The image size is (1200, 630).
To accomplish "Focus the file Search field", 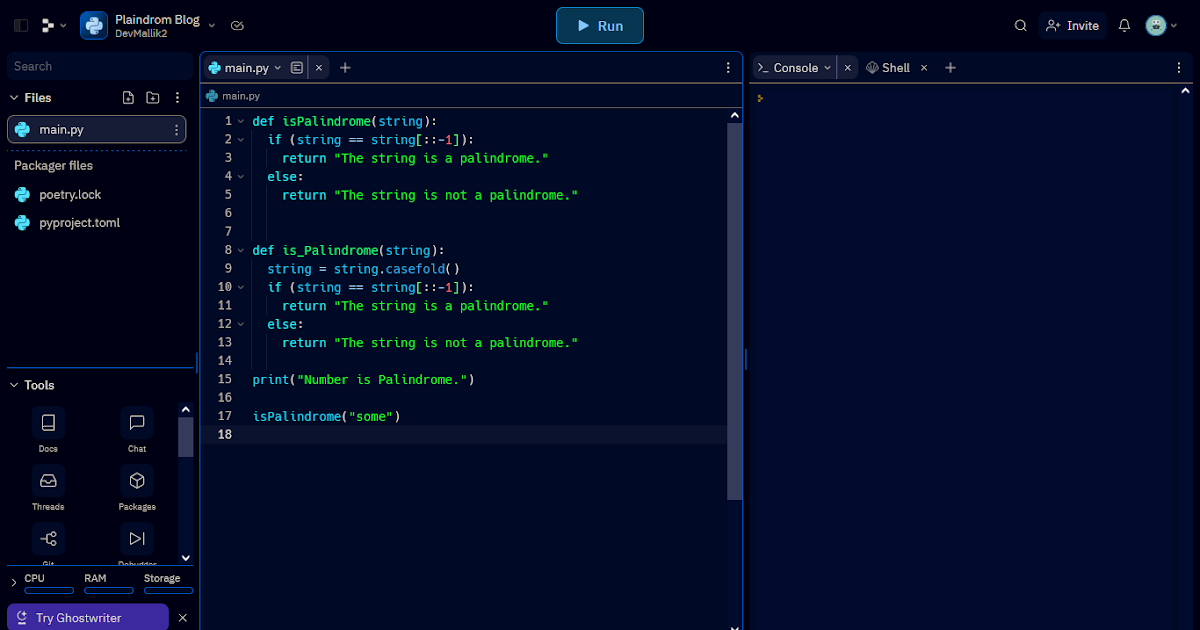I will [x=99, y=66].
